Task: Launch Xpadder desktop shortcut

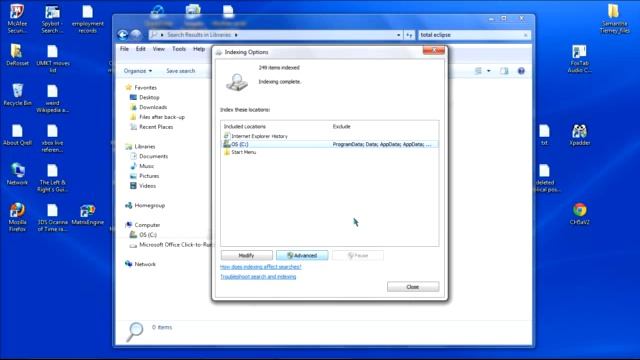Action: click(580, 135)
